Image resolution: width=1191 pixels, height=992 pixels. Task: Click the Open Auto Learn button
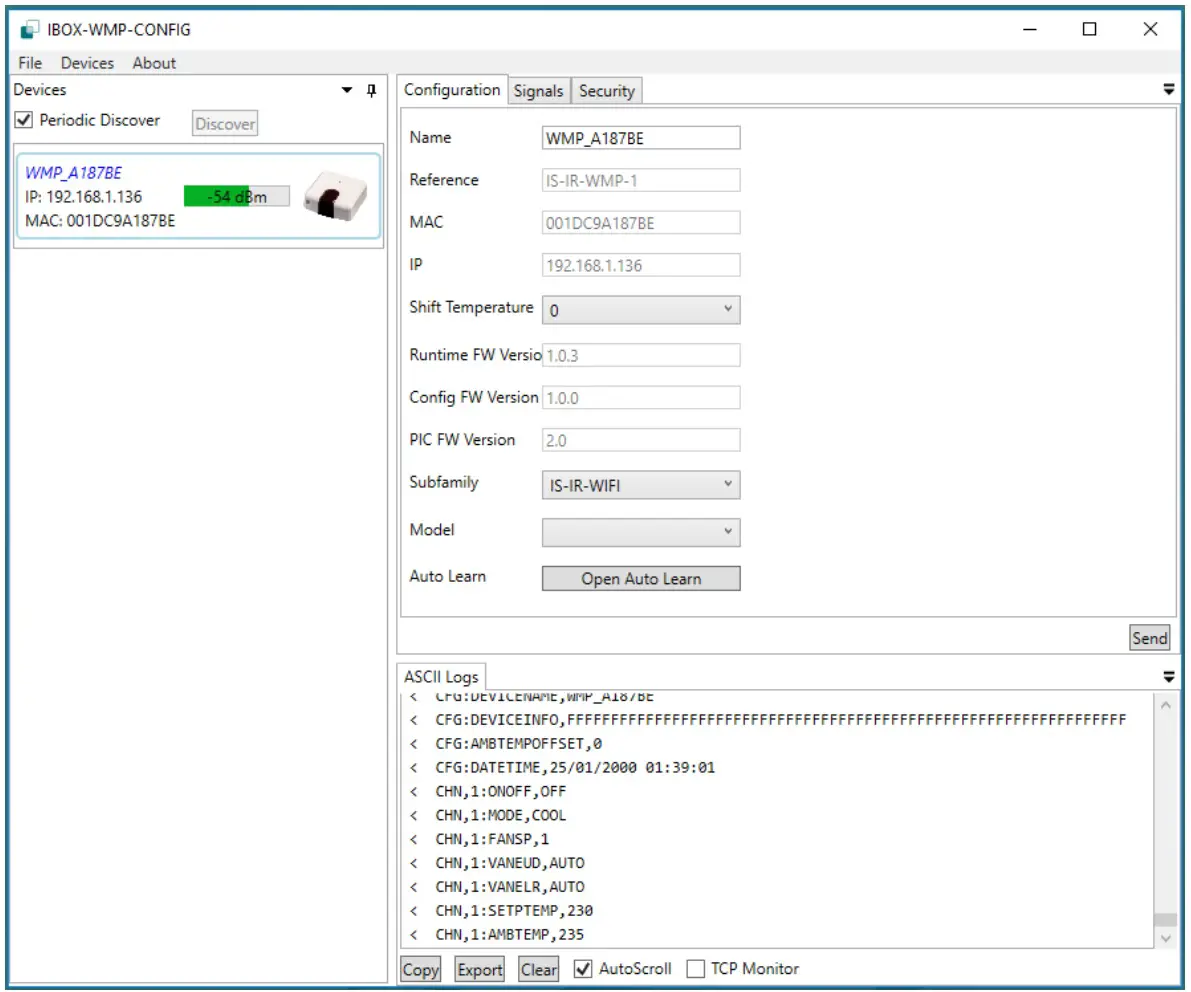pos(640,578)
